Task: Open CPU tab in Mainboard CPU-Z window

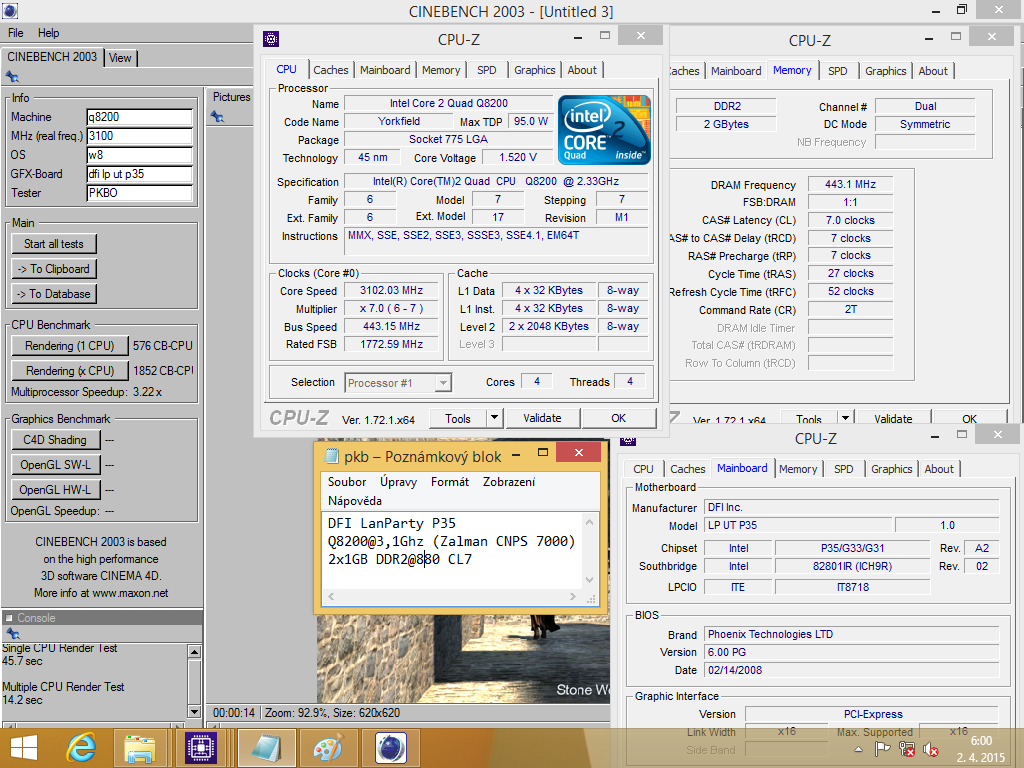Action: click(643, 469)
